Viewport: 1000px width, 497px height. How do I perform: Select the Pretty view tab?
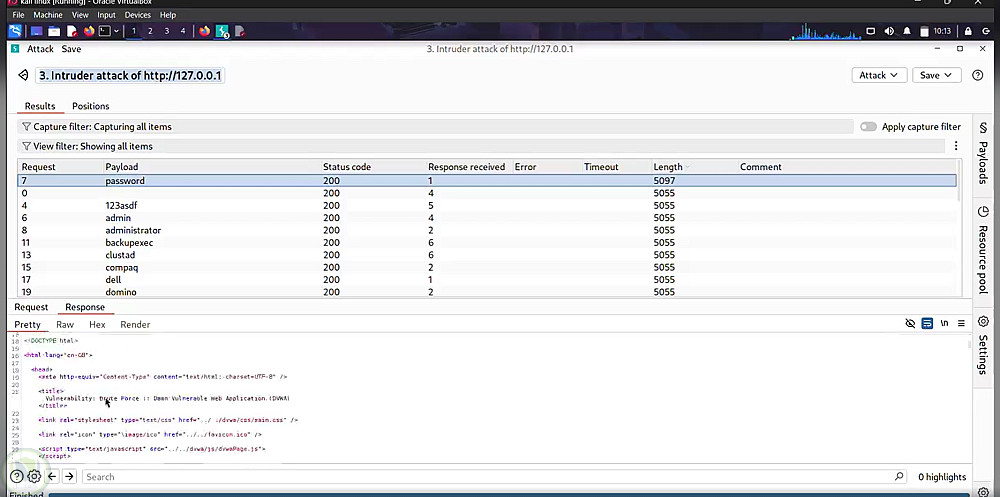(x=27, y=324)
